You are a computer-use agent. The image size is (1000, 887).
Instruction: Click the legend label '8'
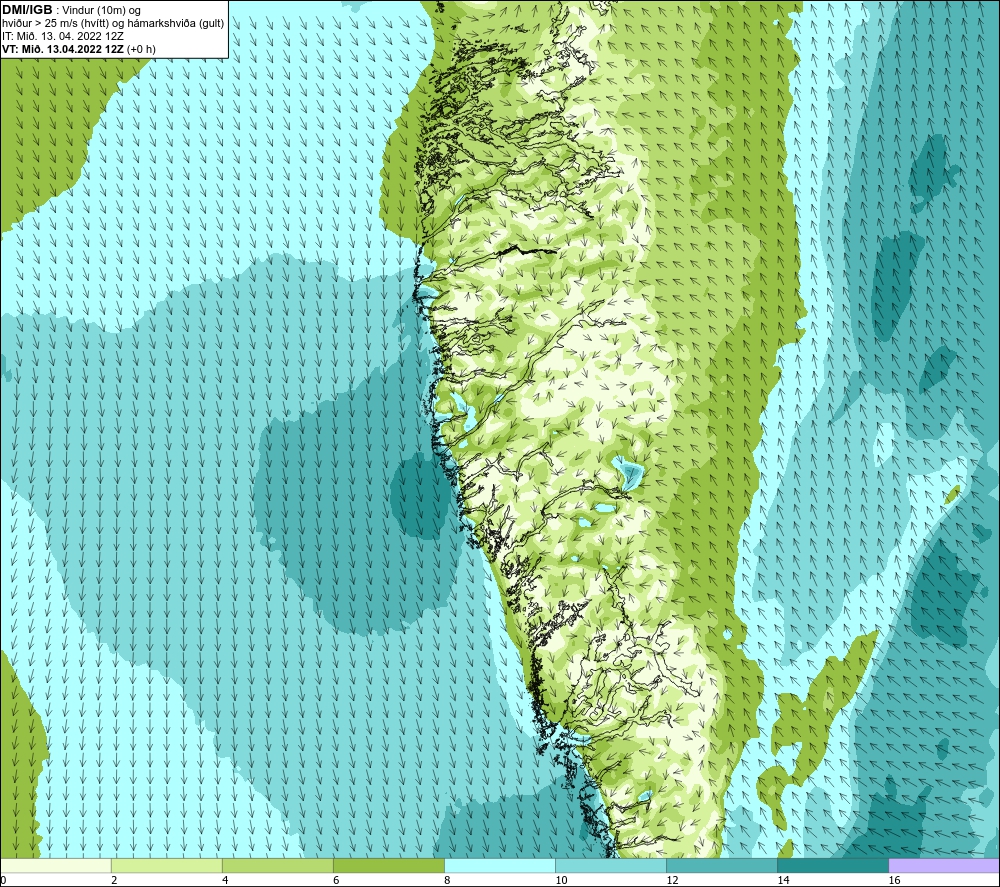pyautogui.click(x=447, y=880)
